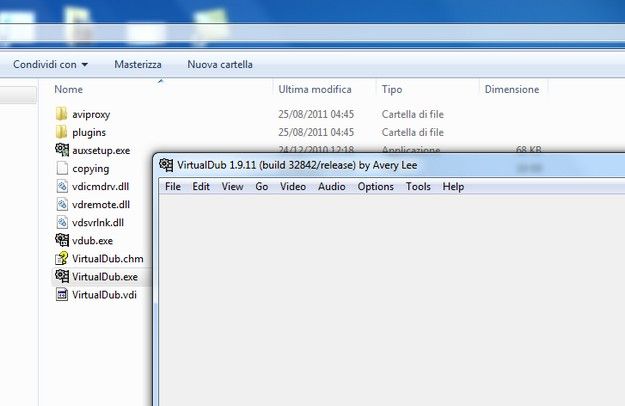
Task: Click the auxsetup.exe gear icon
Action: pos(62,150)
